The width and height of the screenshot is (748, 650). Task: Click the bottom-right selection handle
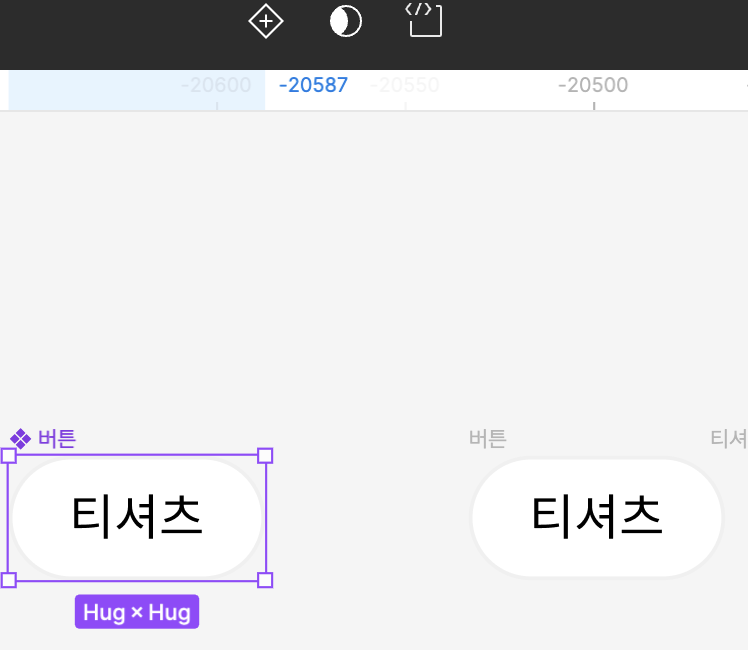(x=265, y=580)
